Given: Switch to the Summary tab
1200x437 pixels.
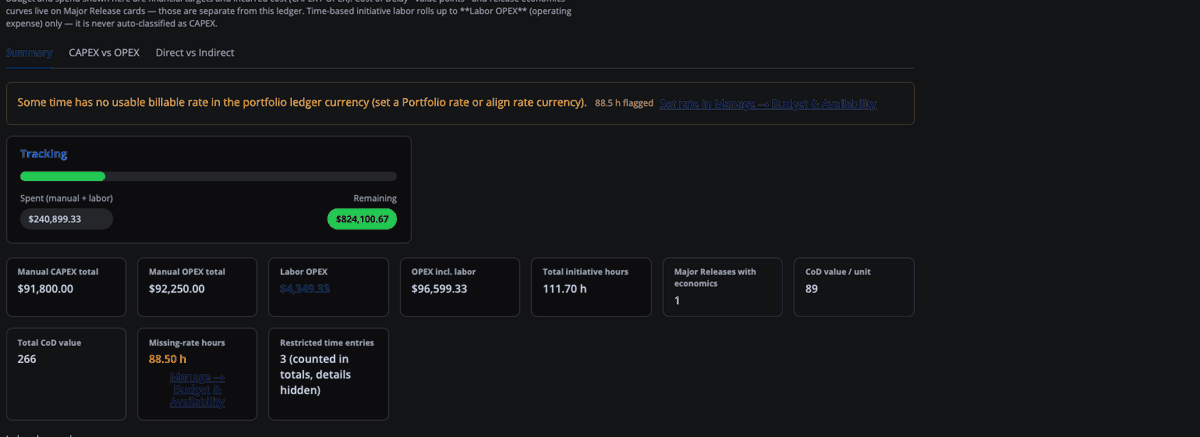Looking at the screenshot, I should pos(29,52).
